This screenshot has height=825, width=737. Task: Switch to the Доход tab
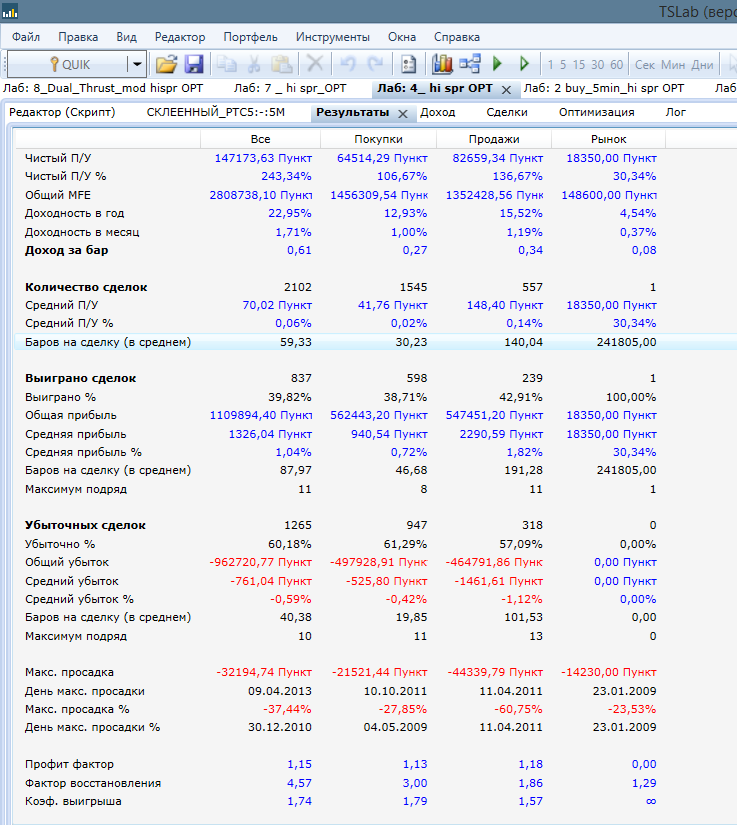click(x=437, y=112)
